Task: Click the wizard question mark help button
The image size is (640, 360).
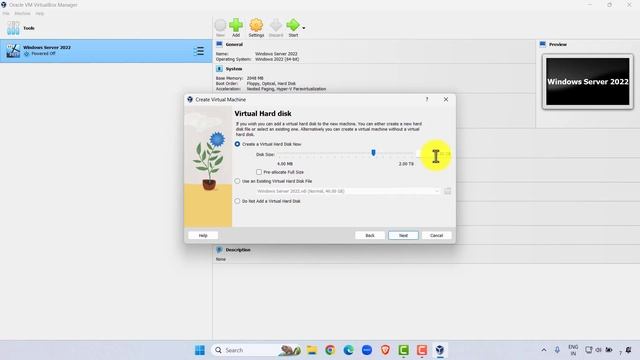Action: click(427, 99)
